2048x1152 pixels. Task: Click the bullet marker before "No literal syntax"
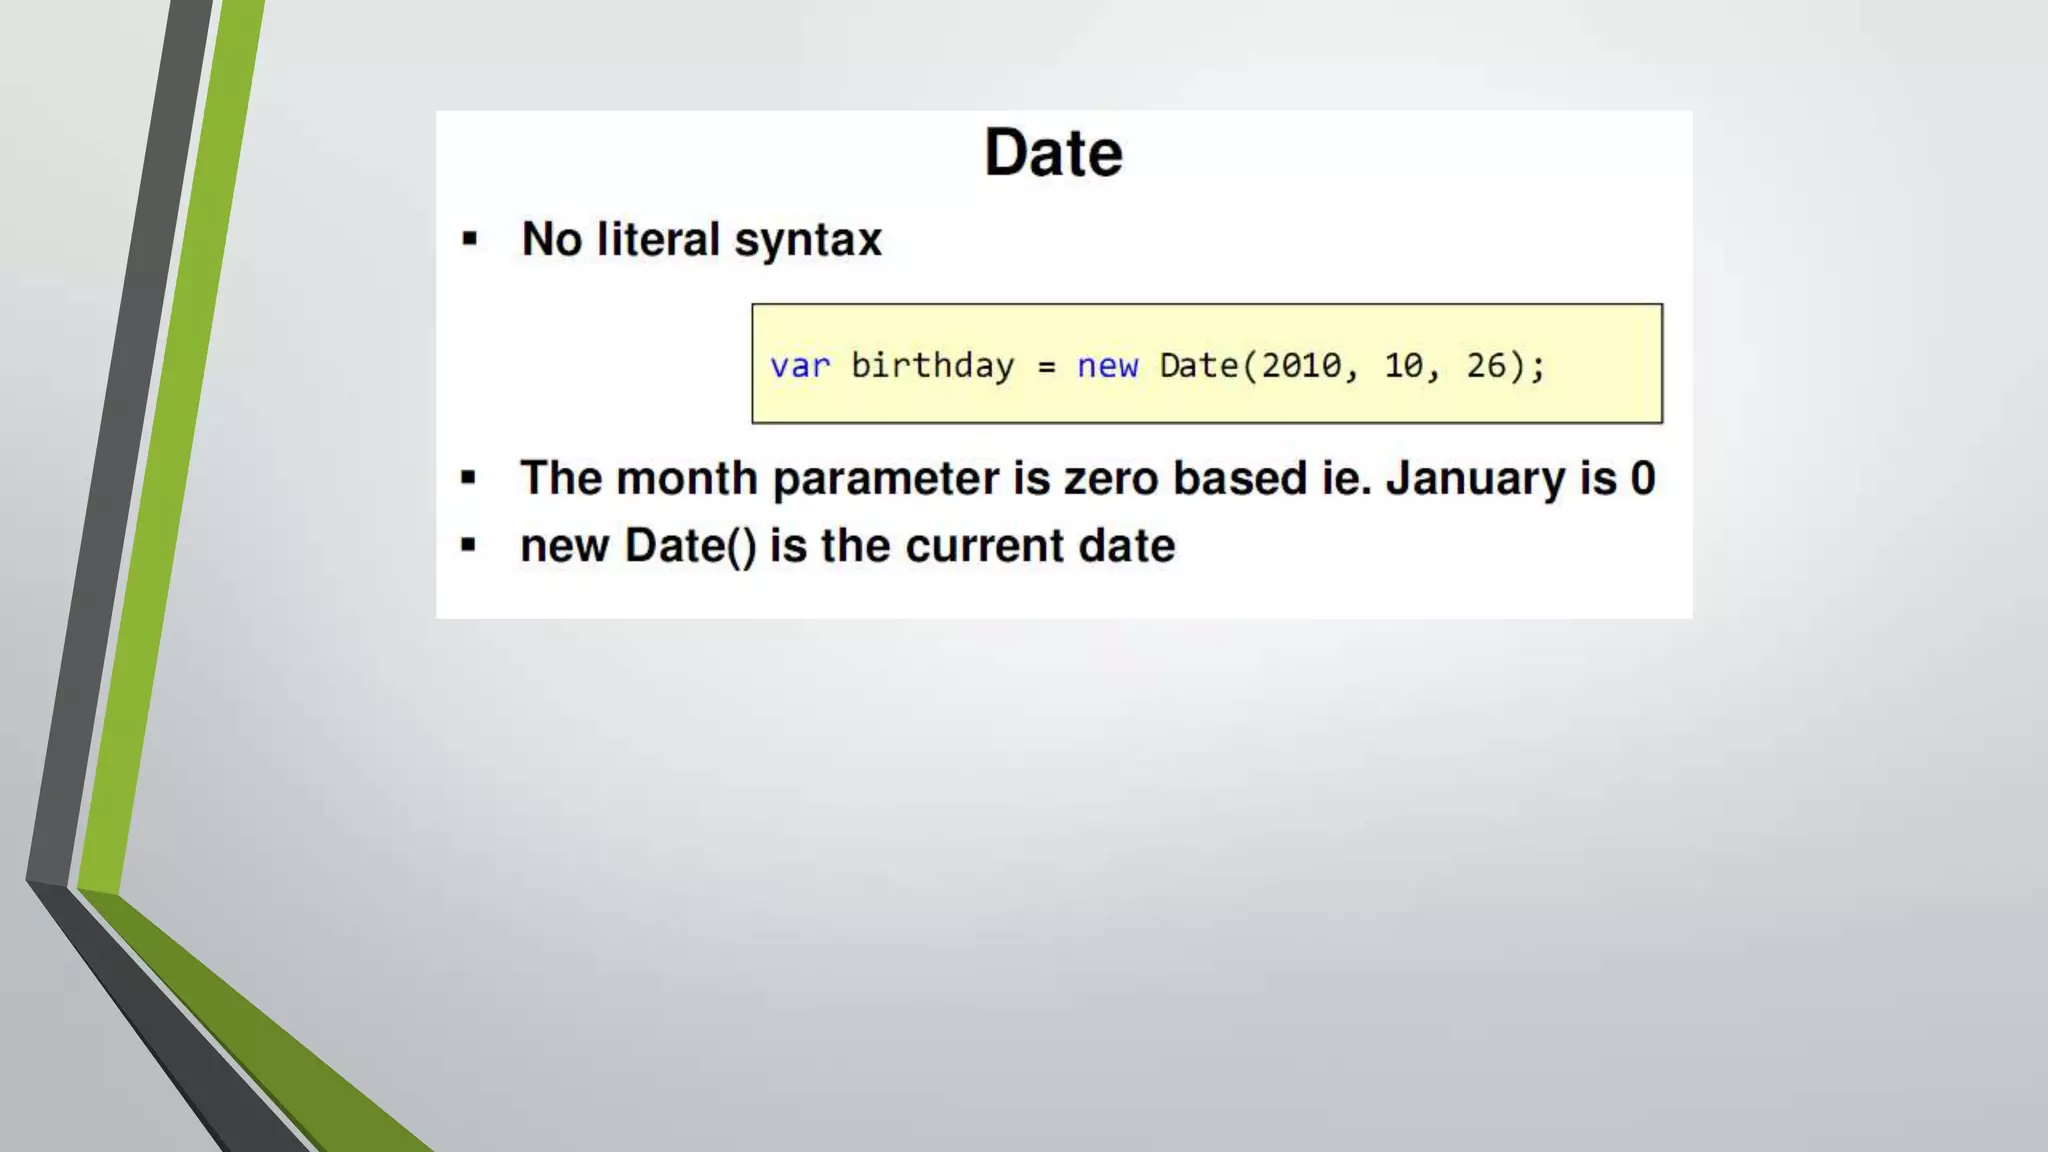point(470,239)
